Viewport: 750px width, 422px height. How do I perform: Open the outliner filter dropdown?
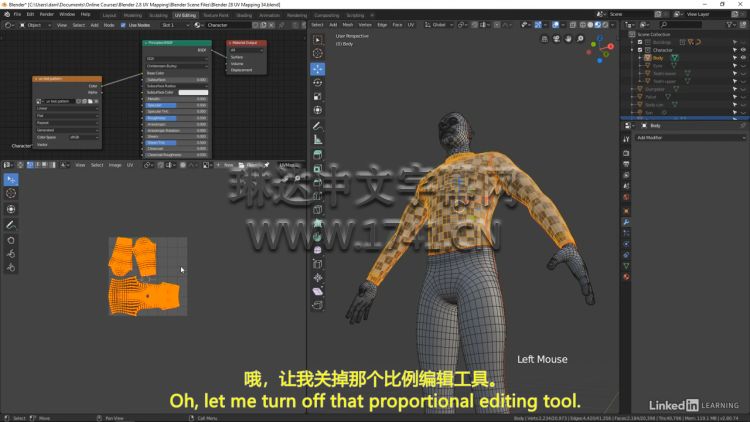731,25
